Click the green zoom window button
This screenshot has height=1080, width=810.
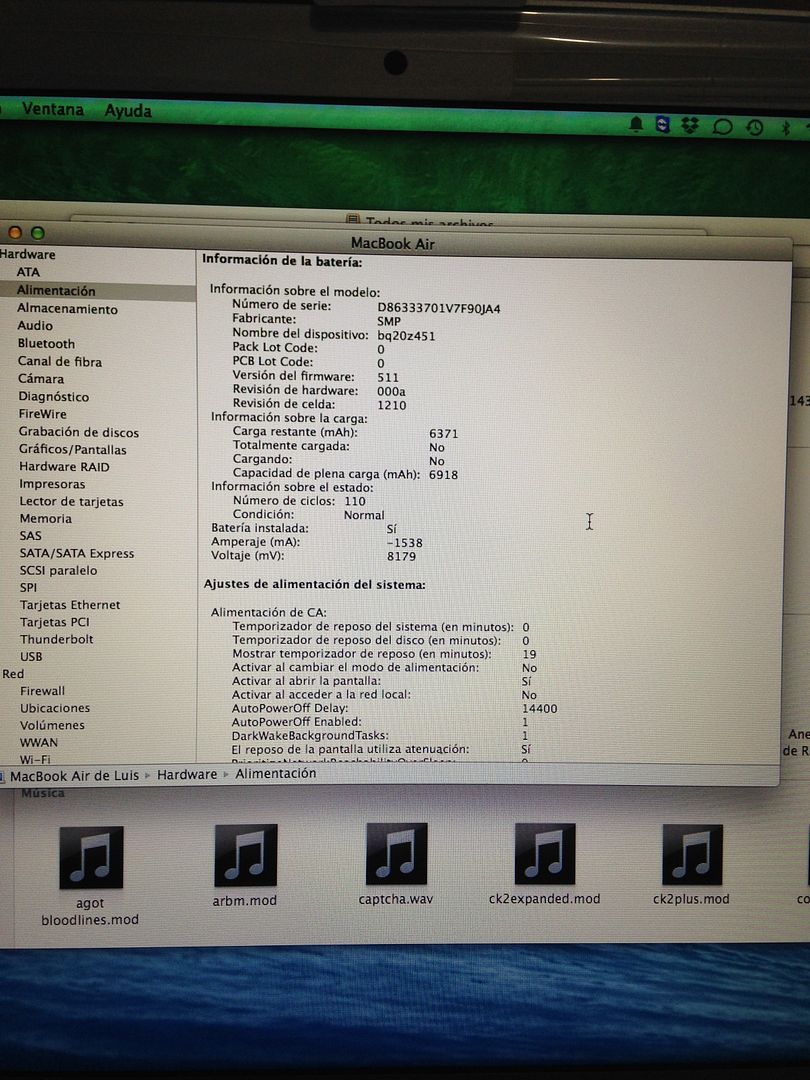(38, 233)
